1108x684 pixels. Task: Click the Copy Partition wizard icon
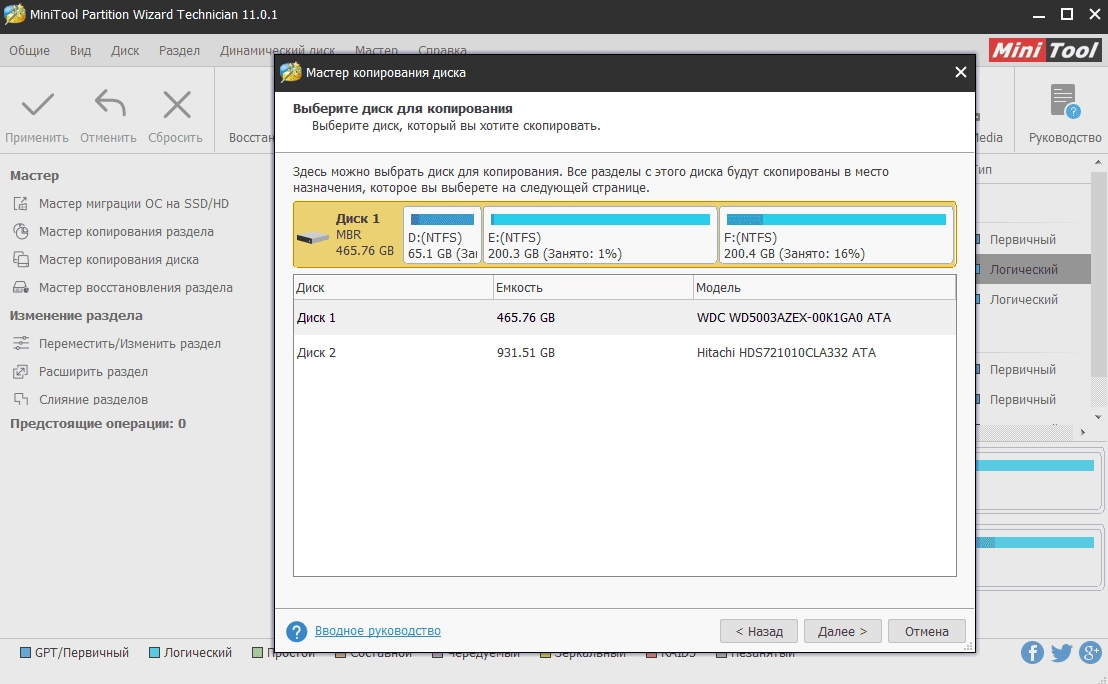pyautogui.click(x=21, y=232)
